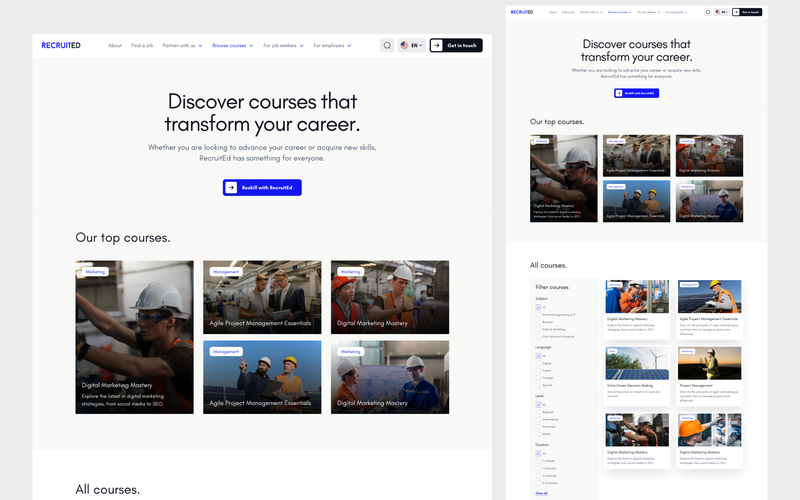Check the English language checkbox
800x500 pixels.
(x=538, y=363)
